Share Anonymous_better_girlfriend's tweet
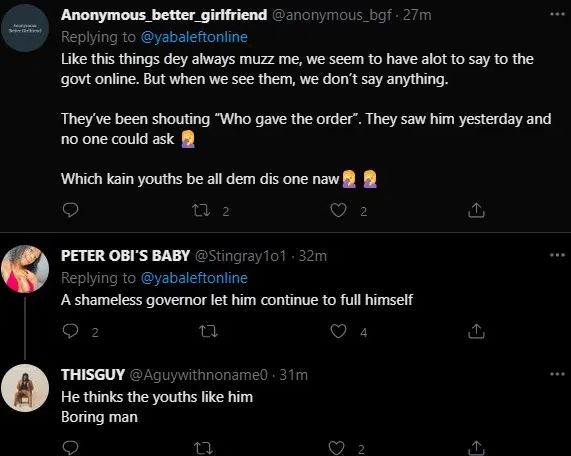571x456 pixels. click(x=476, y=210)
